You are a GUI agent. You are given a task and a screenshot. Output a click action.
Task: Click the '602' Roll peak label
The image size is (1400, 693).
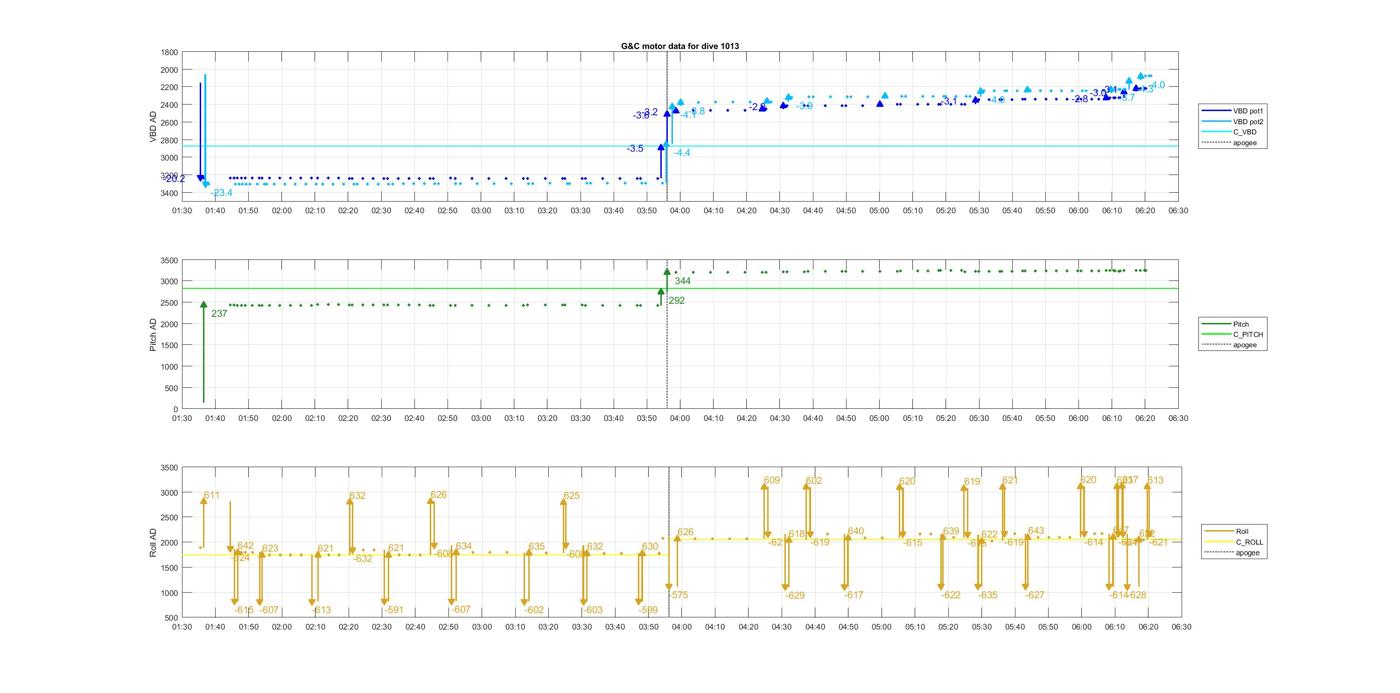click(x=814, y=481)
